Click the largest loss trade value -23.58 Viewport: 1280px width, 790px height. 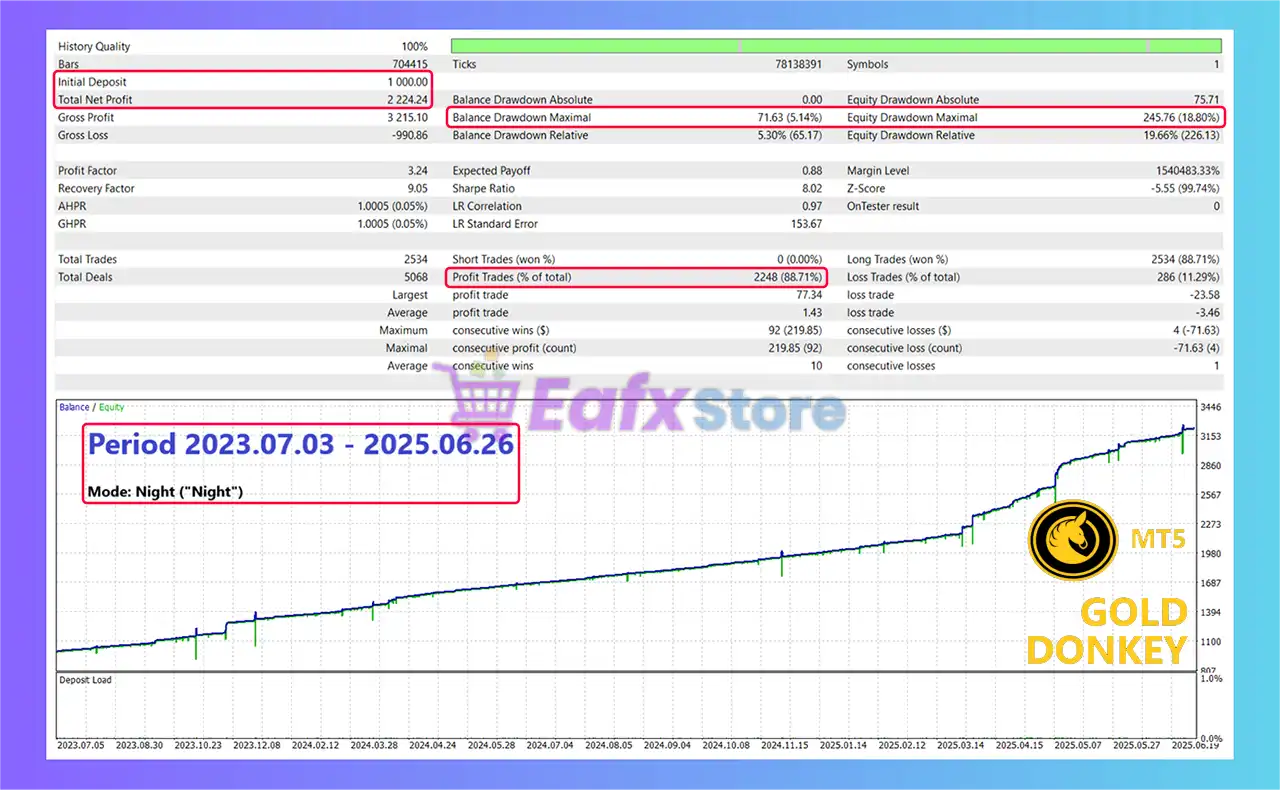[1205, 295]
